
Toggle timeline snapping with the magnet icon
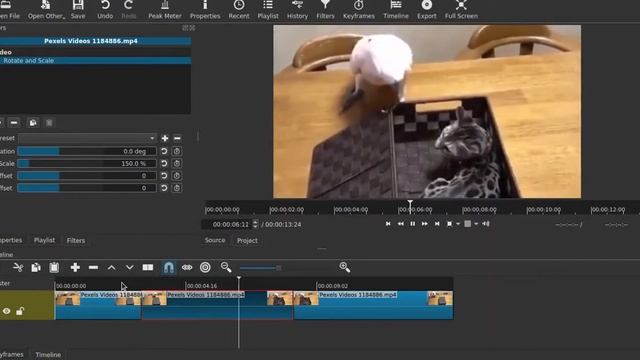point(169,267)
